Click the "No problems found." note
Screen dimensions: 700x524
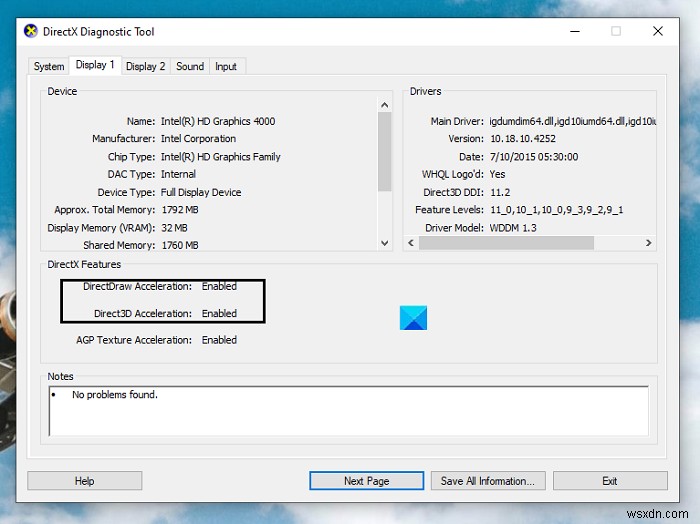coord(115,395)
